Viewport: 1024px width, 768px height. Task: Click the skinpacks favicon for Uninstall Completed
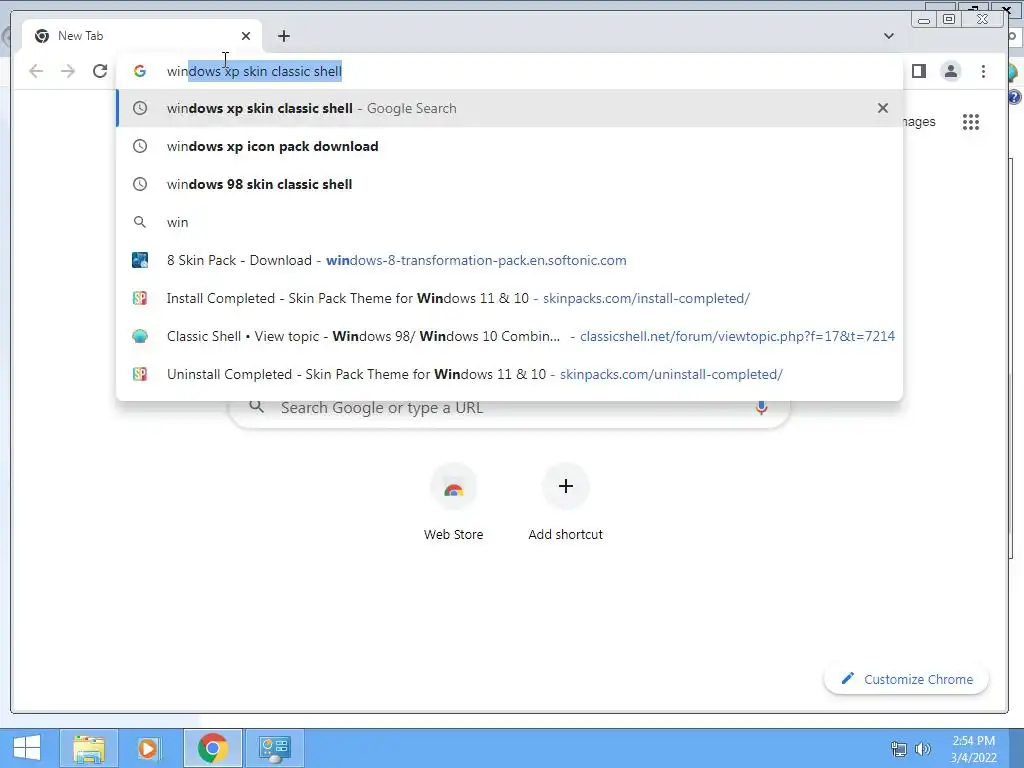(140, 374)
